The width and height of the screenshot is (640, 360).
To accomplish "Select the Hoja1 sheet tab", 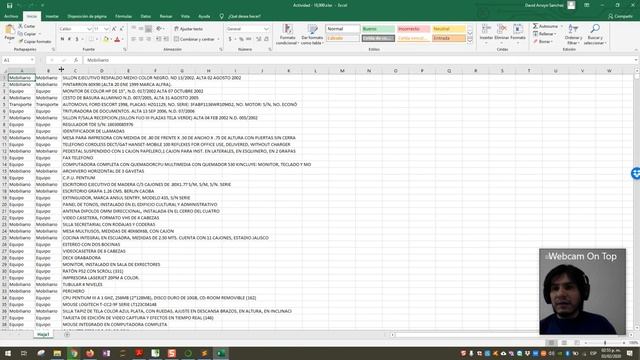I will [x=43, y=334].
